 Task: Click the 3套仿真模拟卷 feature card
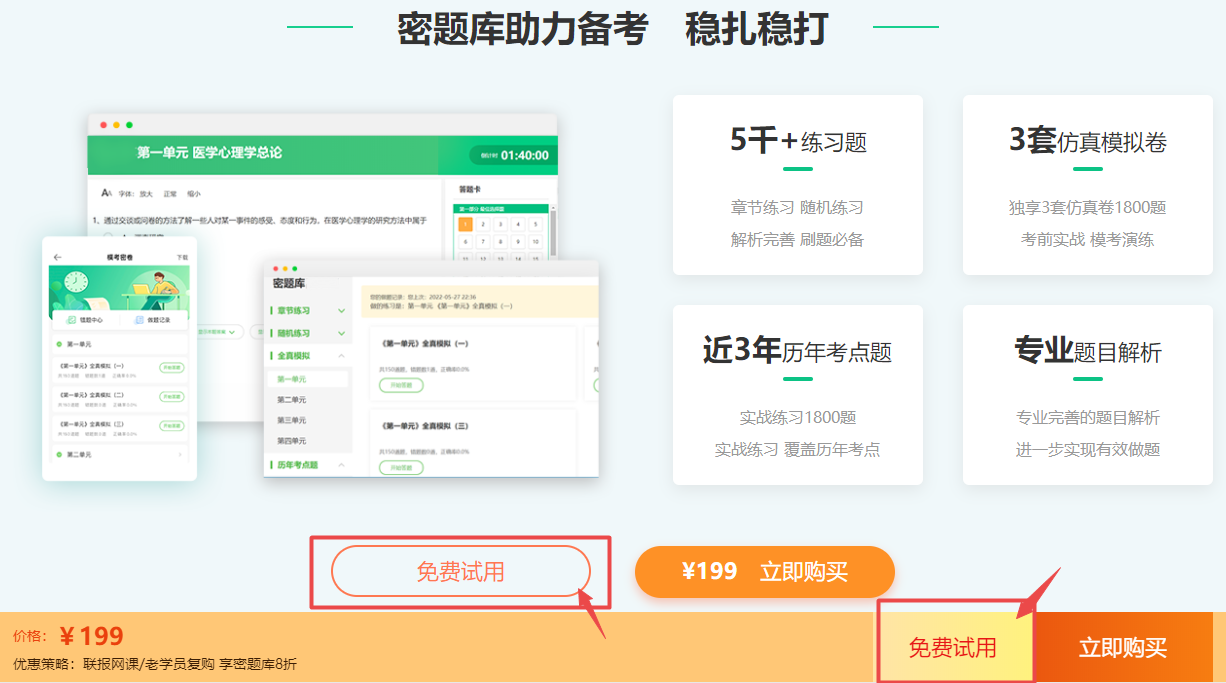pos(1087,185)
